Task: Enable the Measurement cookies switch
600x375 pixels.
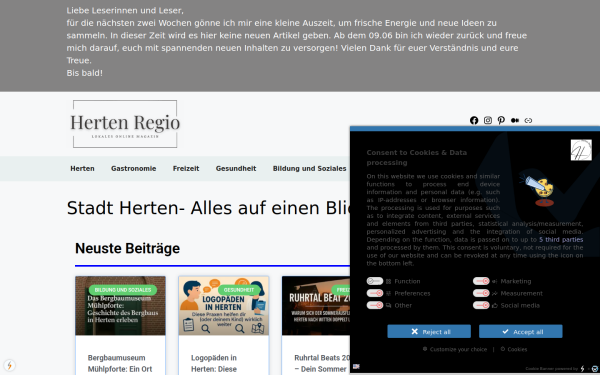Action: 481,293
